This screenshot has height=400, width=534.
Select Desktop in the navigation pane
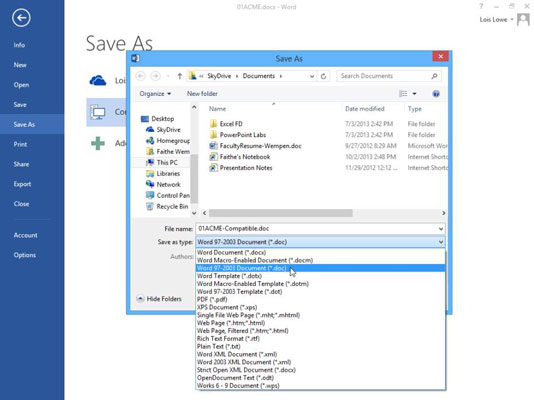pyautogui.click(x=158, y=118)
